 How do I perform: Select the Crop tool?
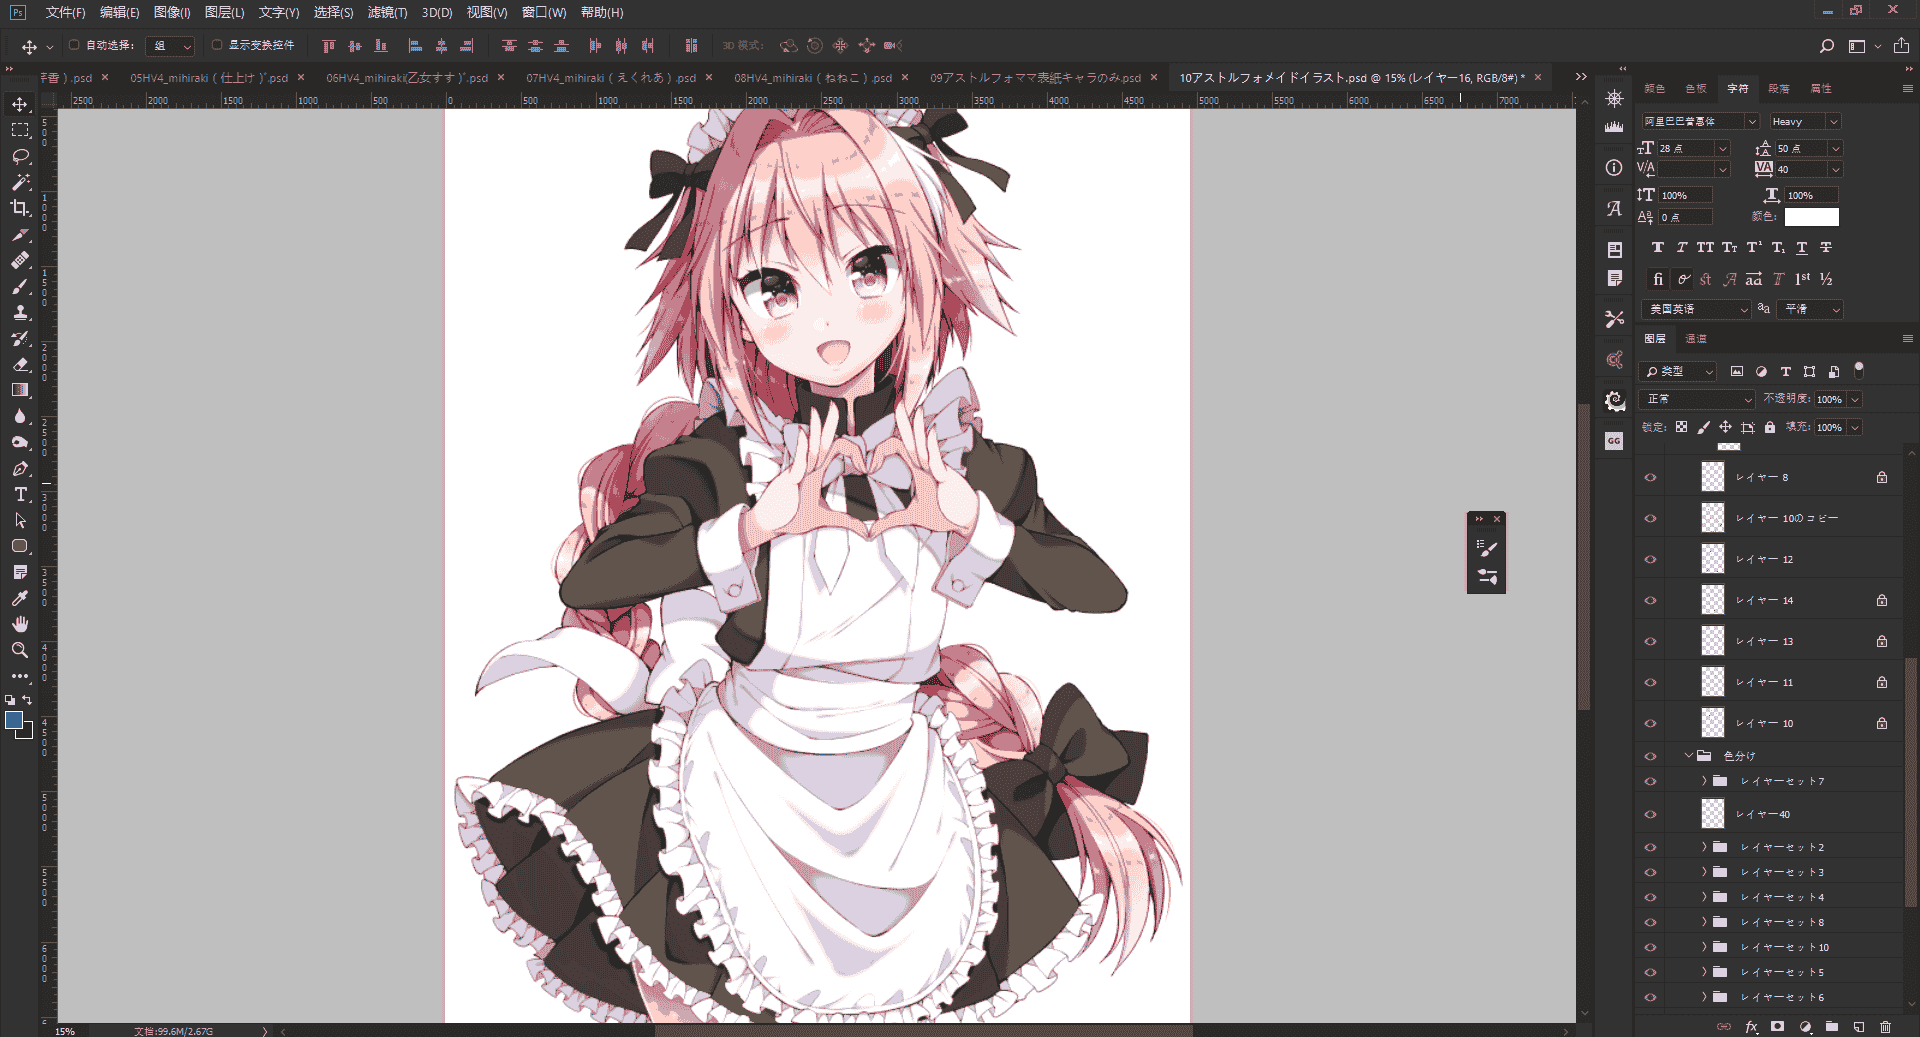(x=20, y=208)
